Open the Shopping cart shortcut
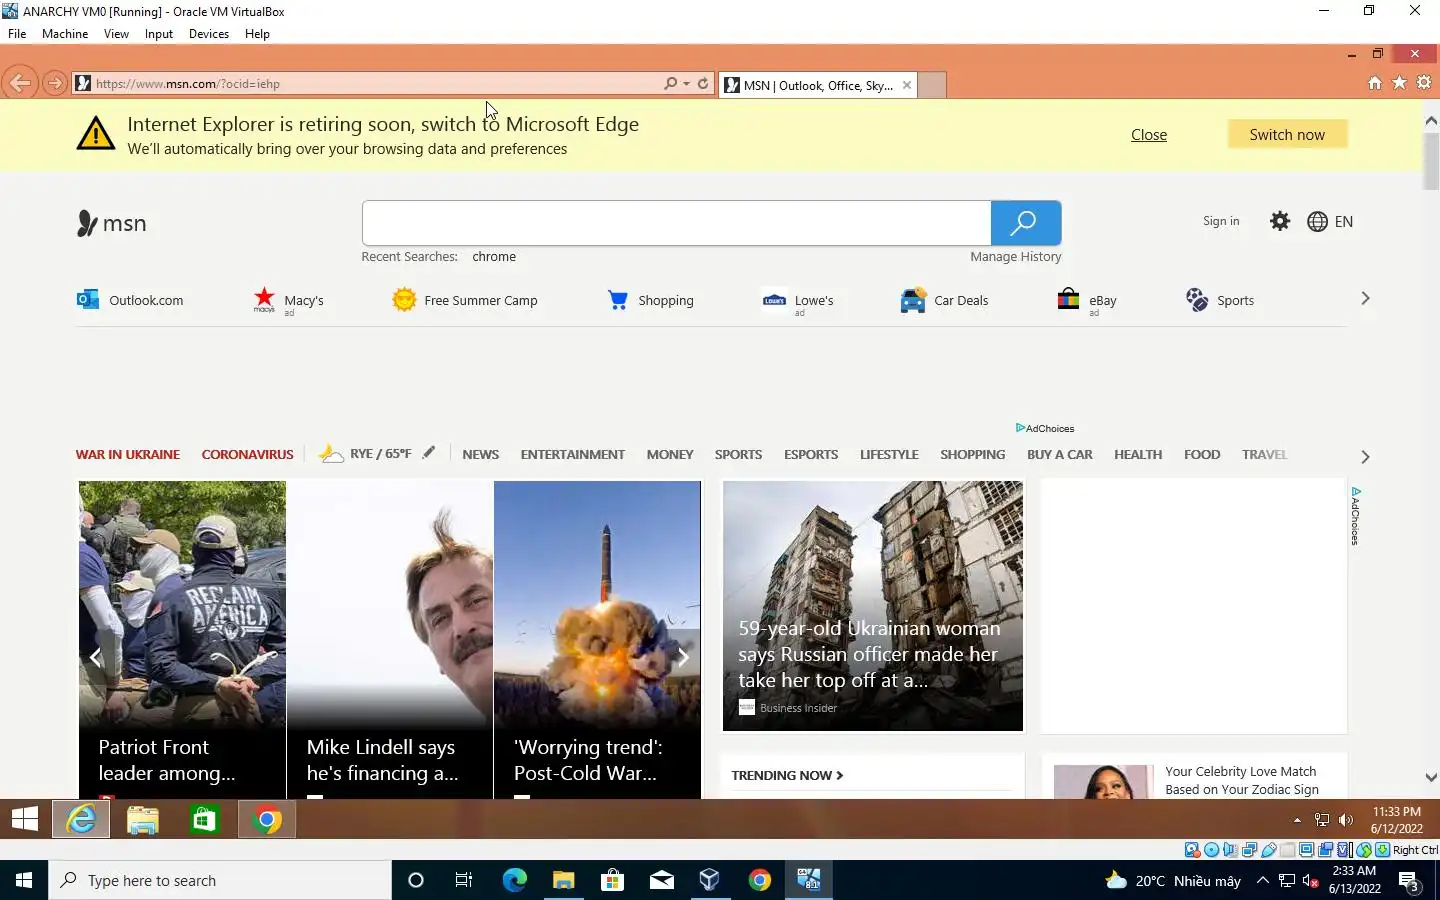The height and width of the screenshot is (900, 1440). point(650,300)
